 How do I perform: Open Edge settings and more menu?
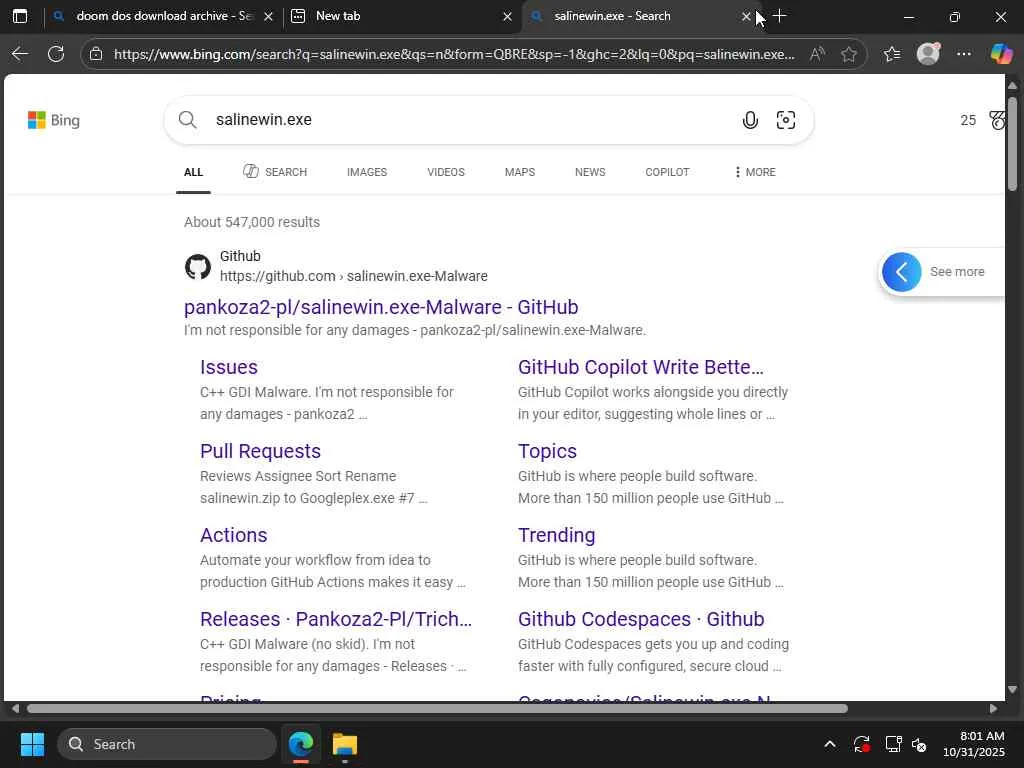(x=964, y=54)
